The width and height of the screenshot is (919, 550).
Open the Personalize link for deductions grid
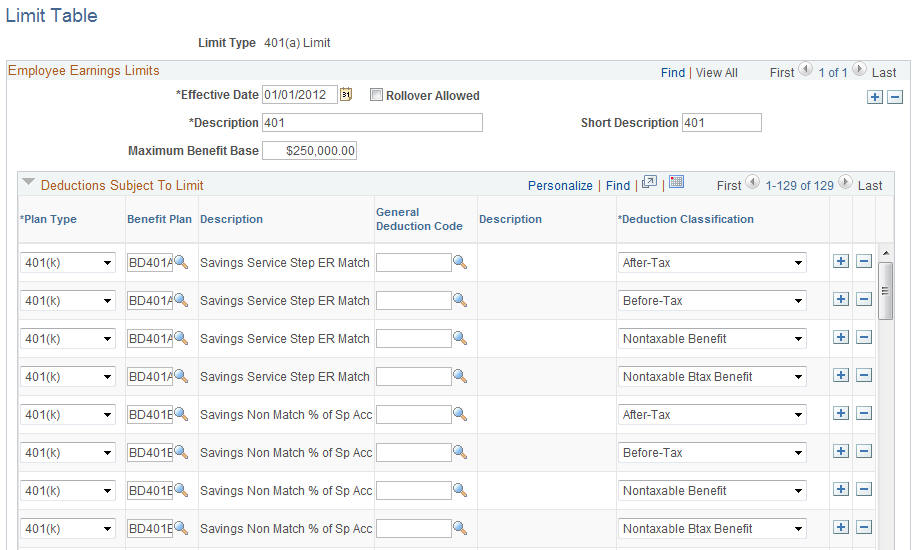tap(560, 186)
